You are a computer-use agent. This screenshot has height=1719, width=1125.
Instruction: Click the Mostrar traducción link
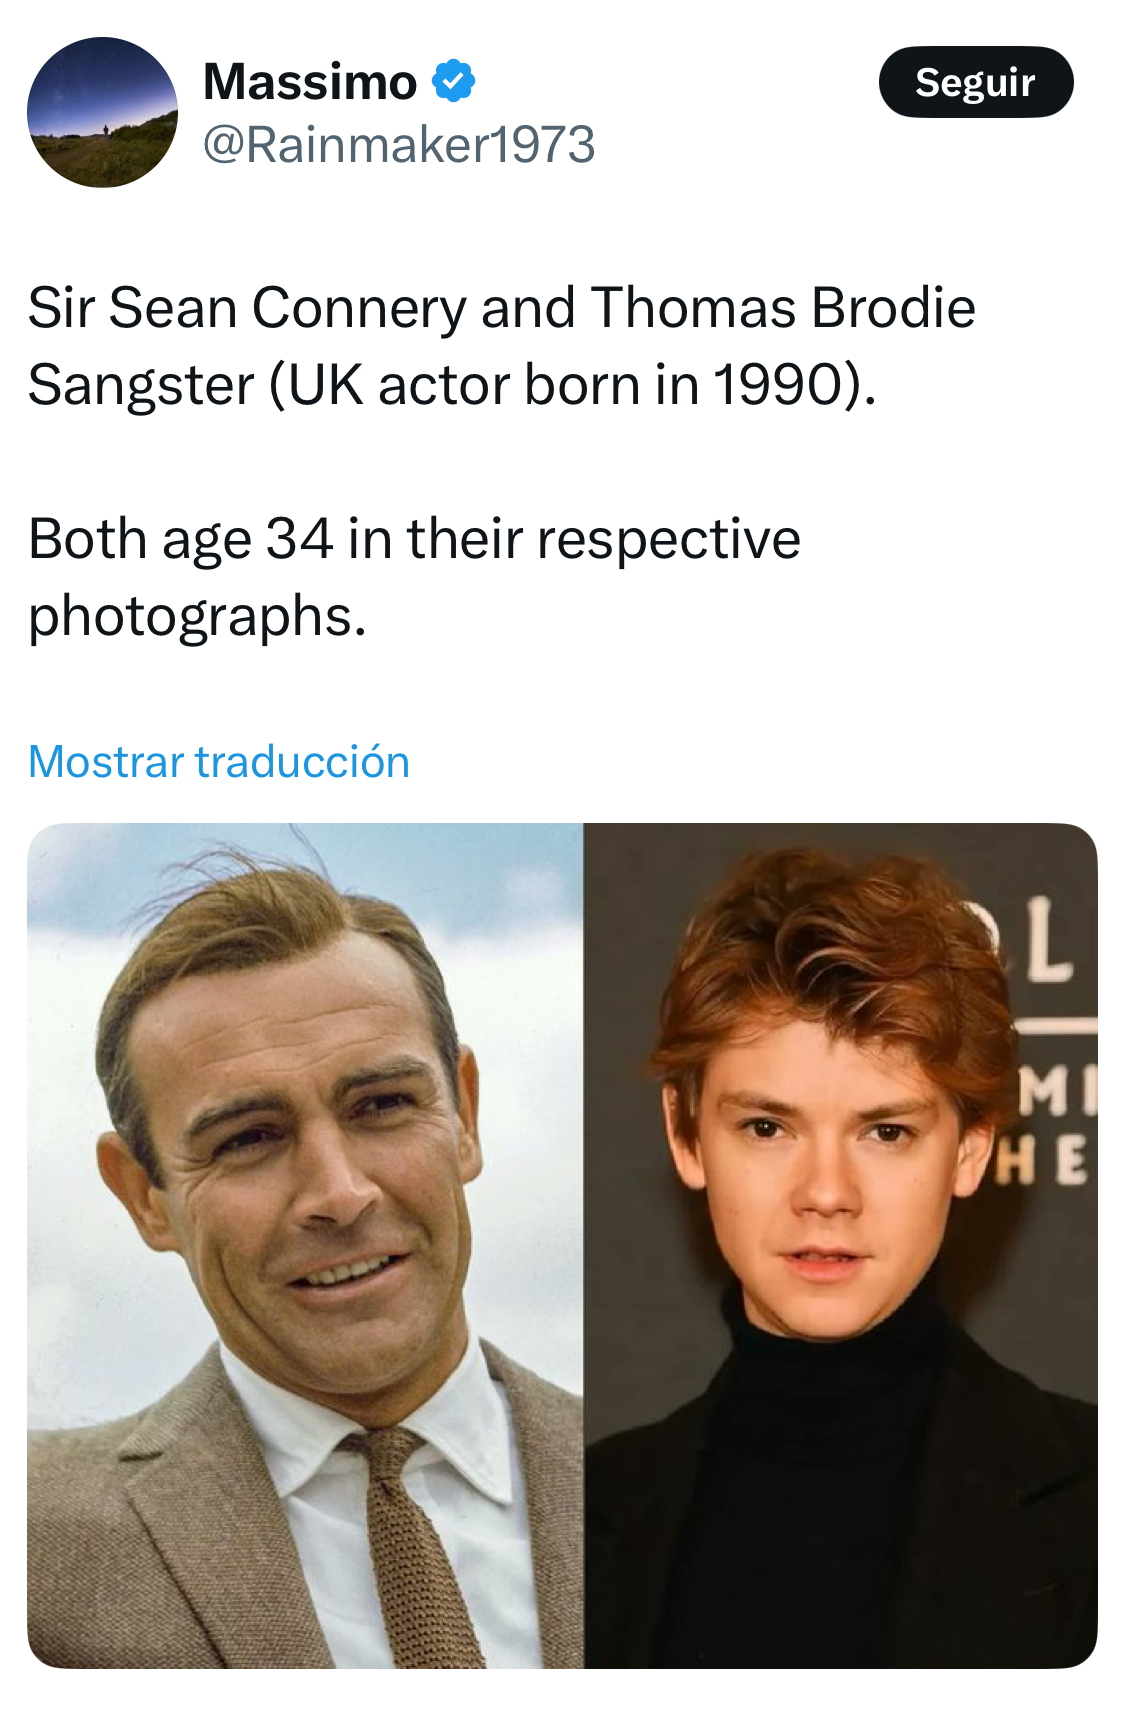219,762
